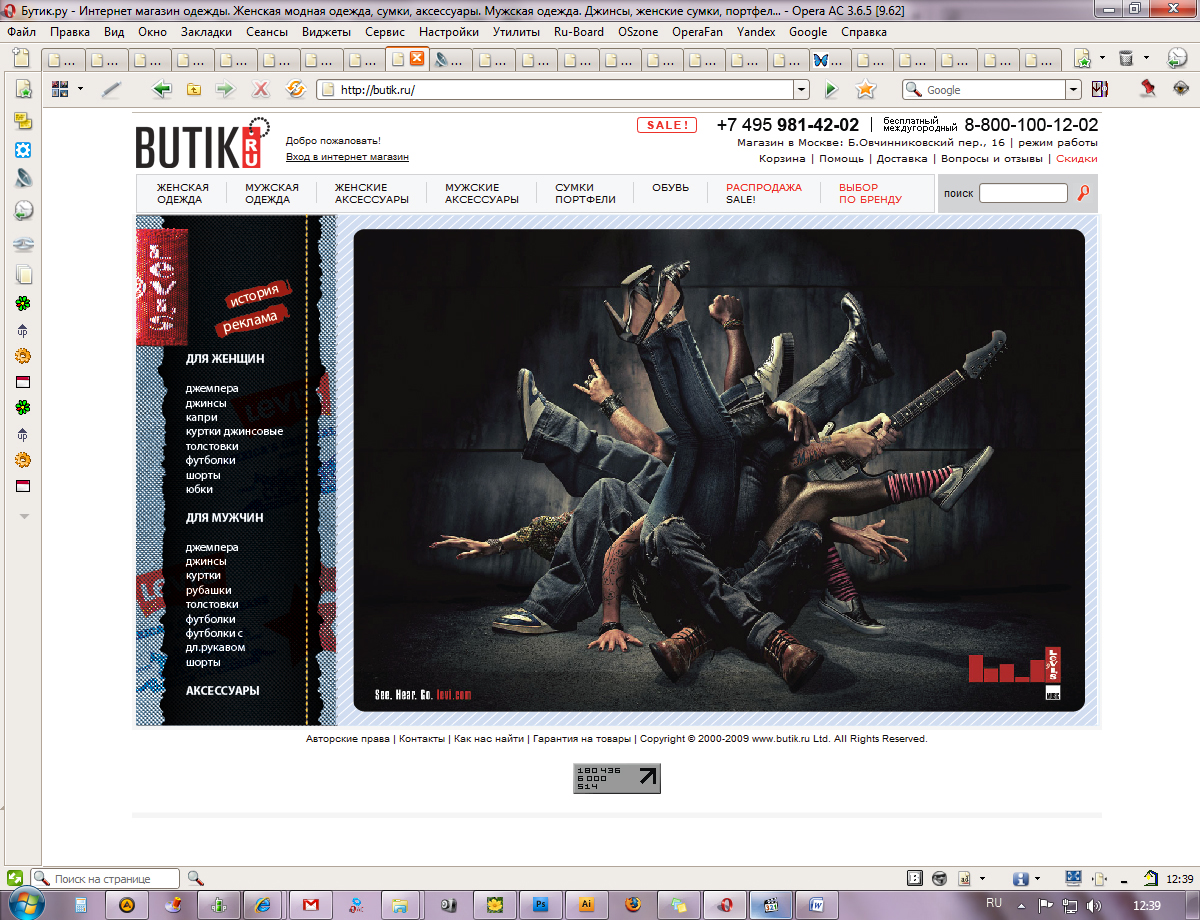Click the site поиск input field
Screen dimensions: 1200x920
click(1023, 193)
